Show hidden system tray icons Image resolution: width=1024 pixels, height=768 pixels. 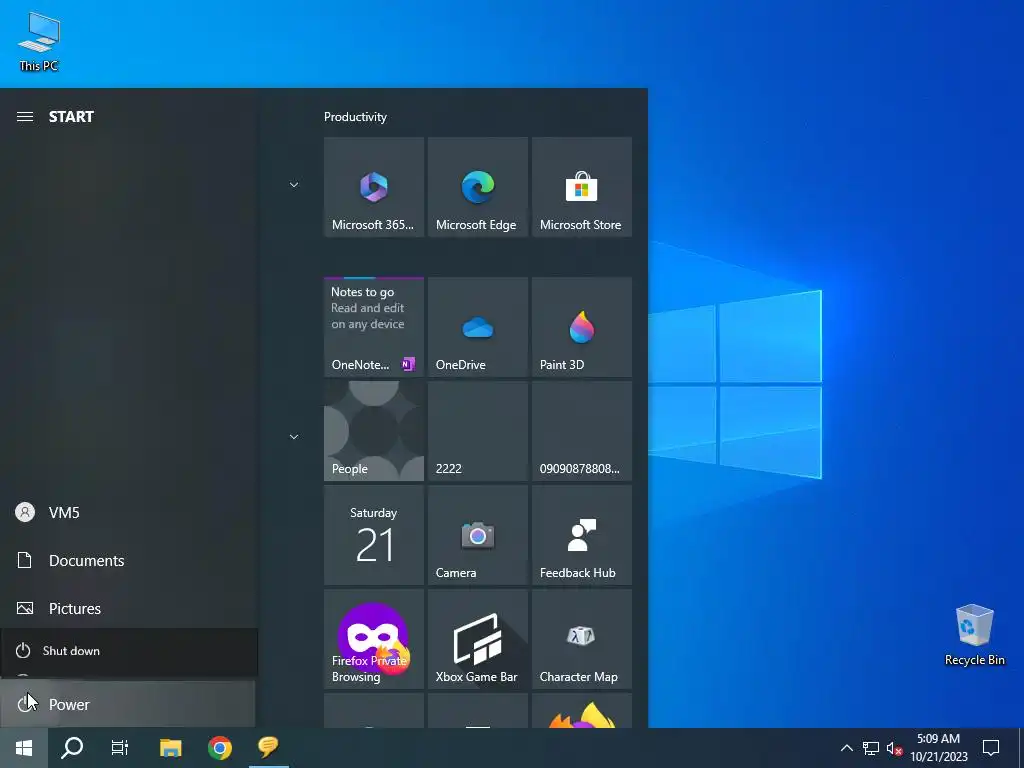846,748
